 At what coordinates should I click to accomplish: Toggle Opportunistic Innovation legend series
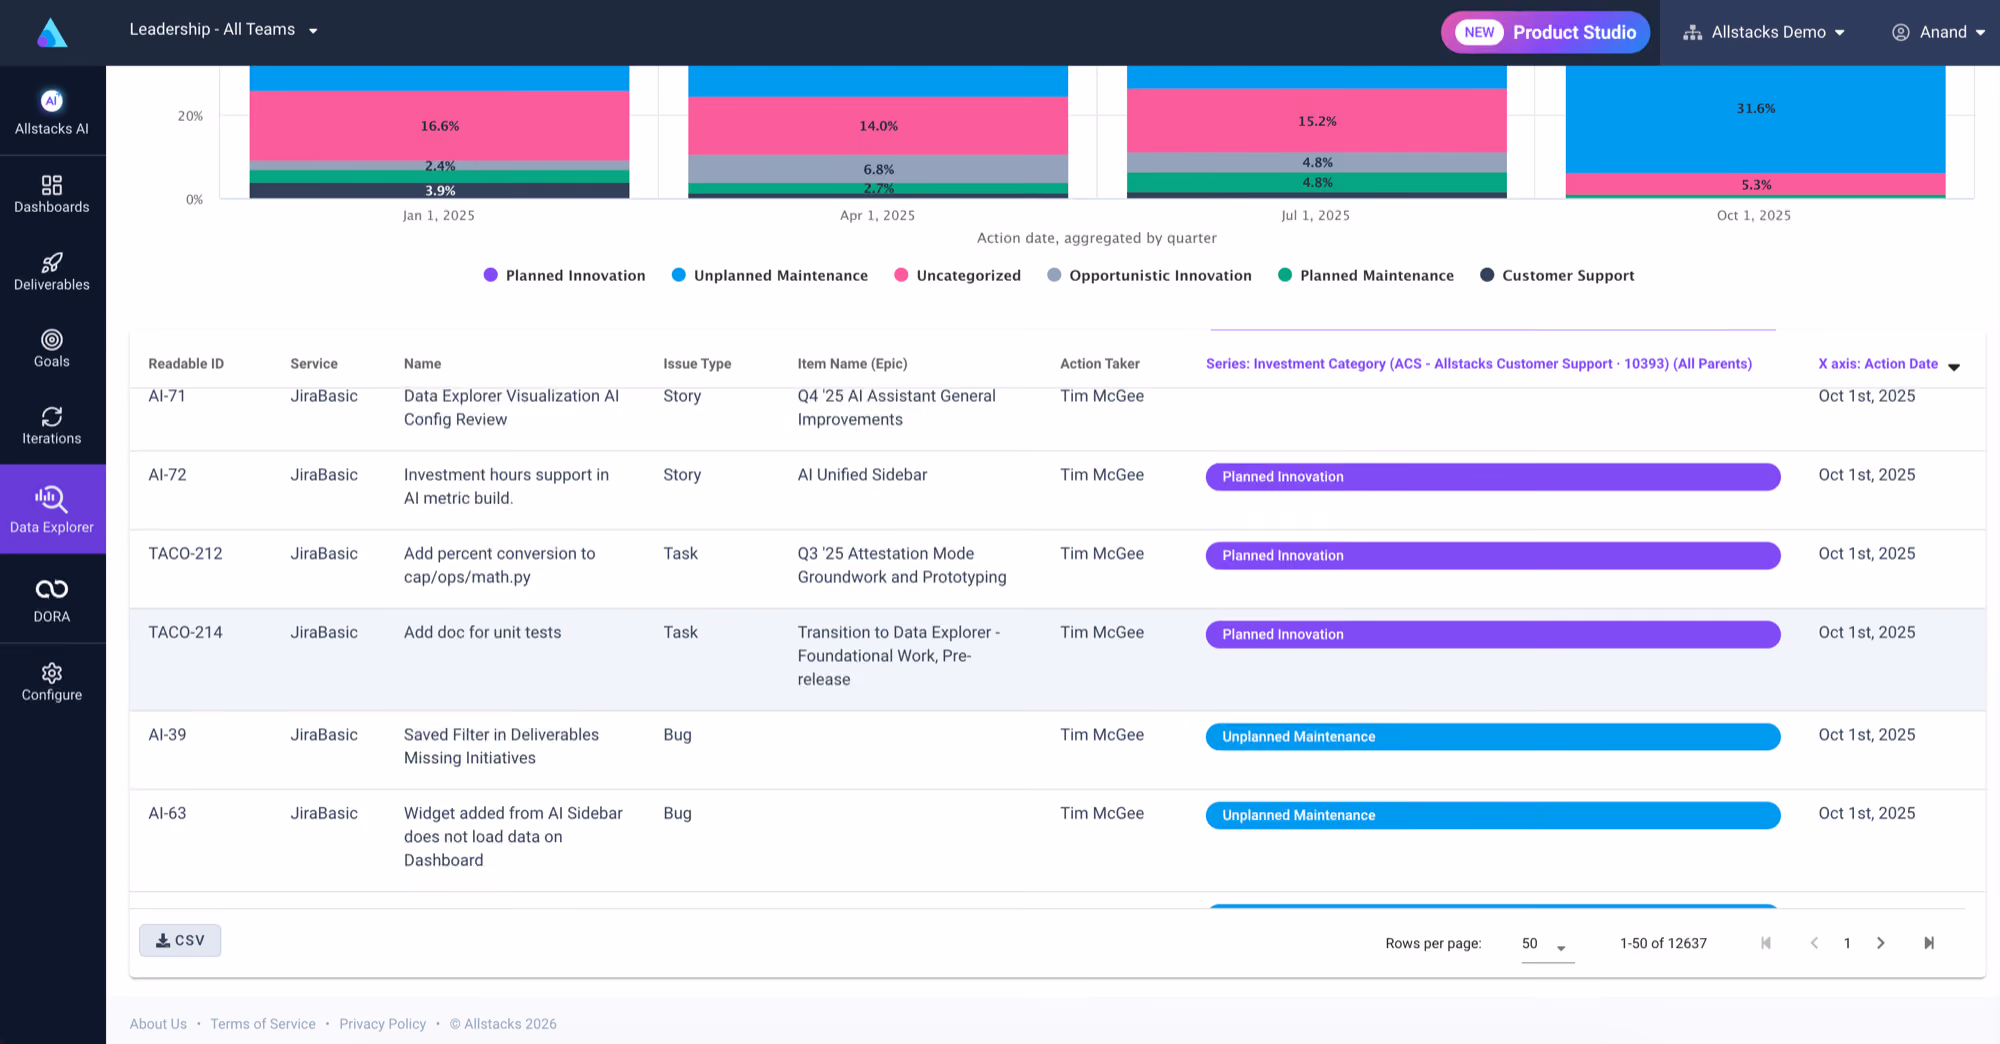tap(1149, 275)
